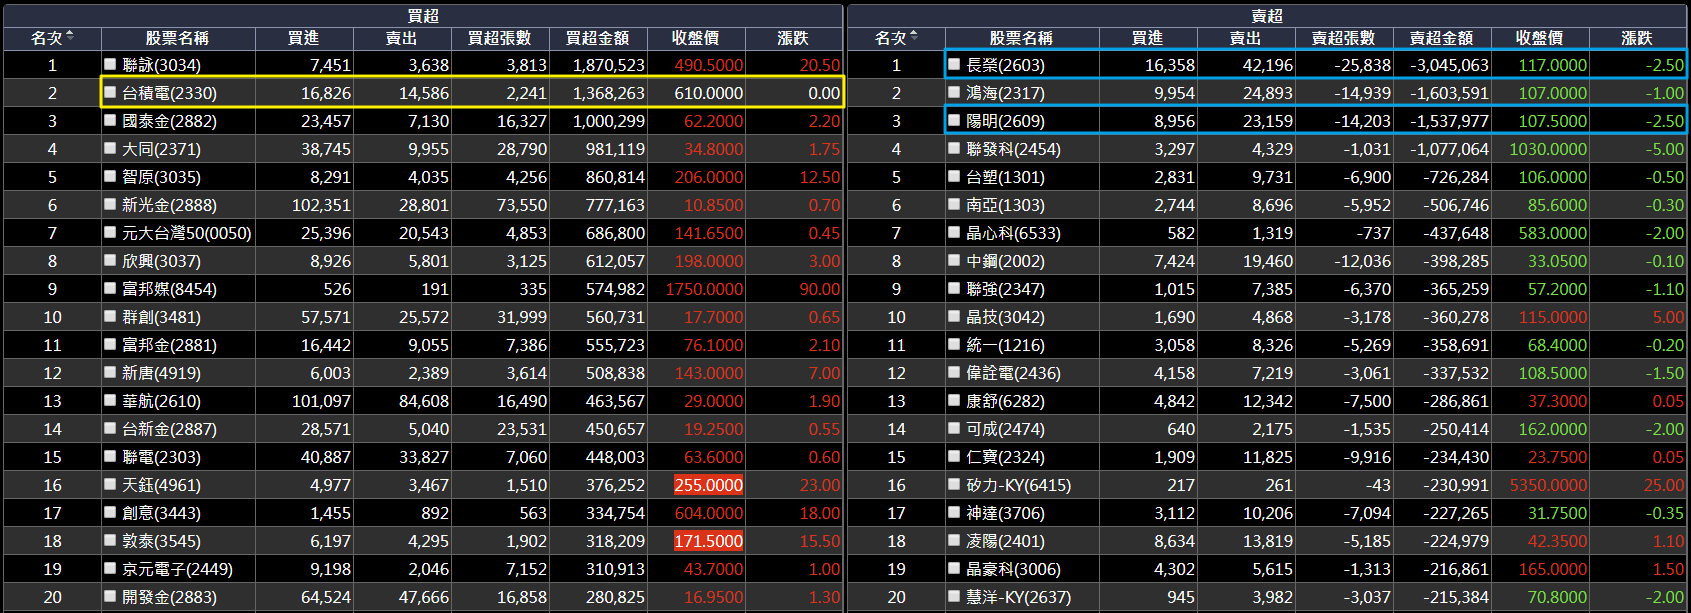Check the box for 慧洋-KY(2637)
The height and width of the screenshot is (613, 1691).
pyautogui.click(x=955, y=596)
